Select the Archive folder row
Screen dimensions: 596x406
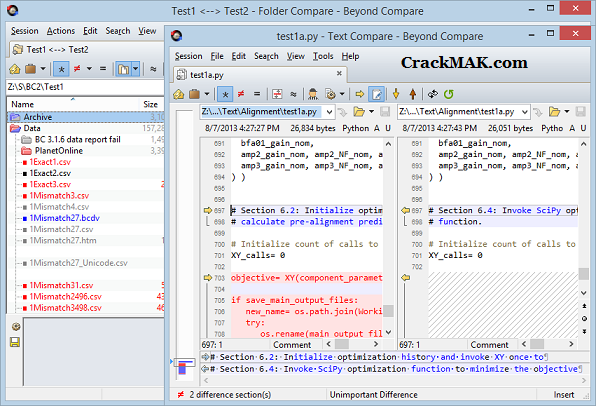[x=86, y=117]
